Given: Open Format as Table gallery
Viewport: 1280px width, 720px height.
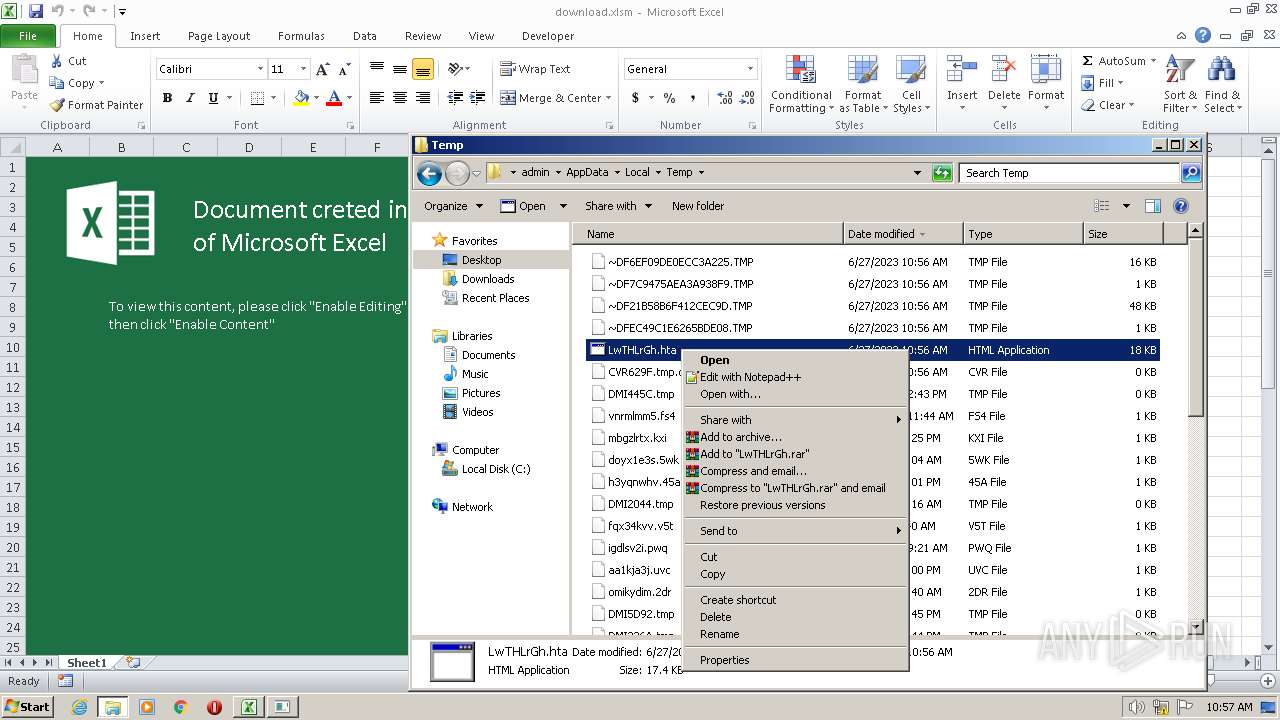Looking at the screenshot, I should (x=863, y=84).
